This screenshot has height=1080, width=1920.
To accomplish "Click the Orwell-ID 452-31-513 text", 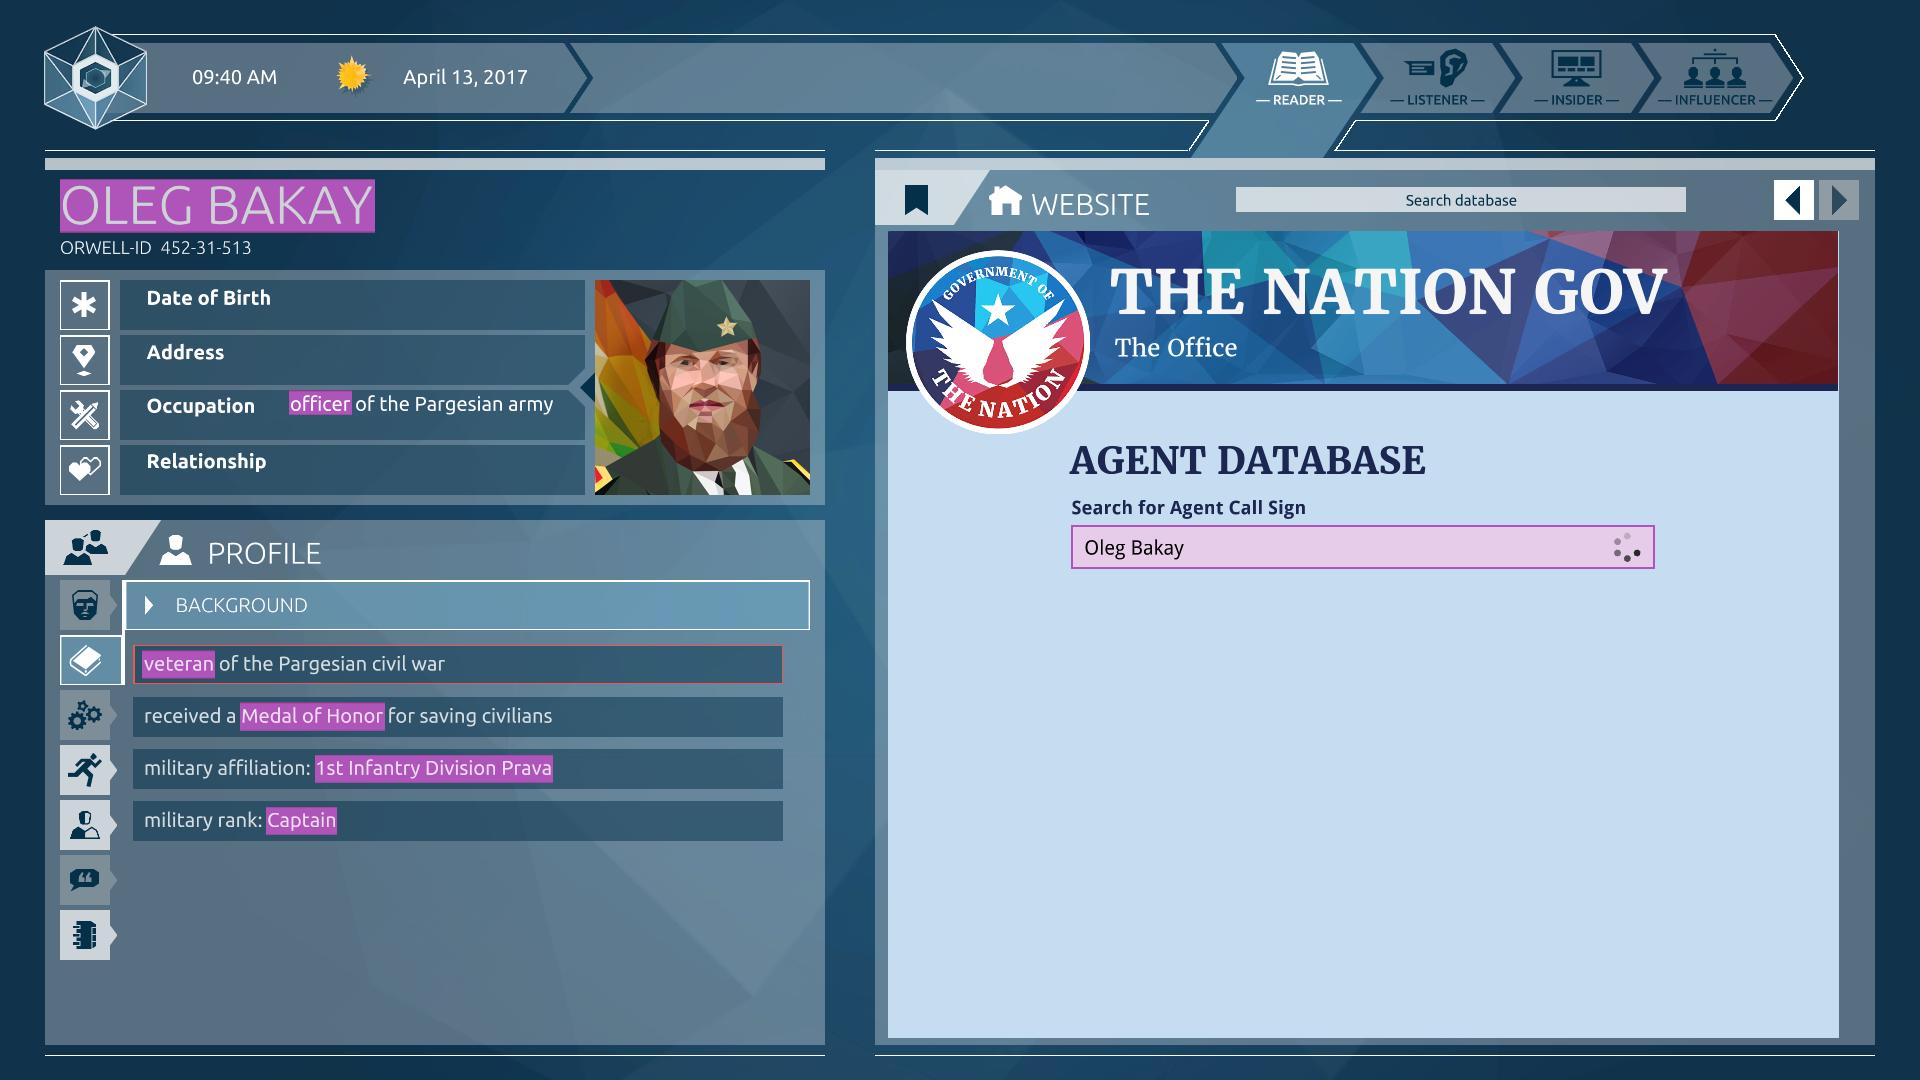I will (156, 248).
